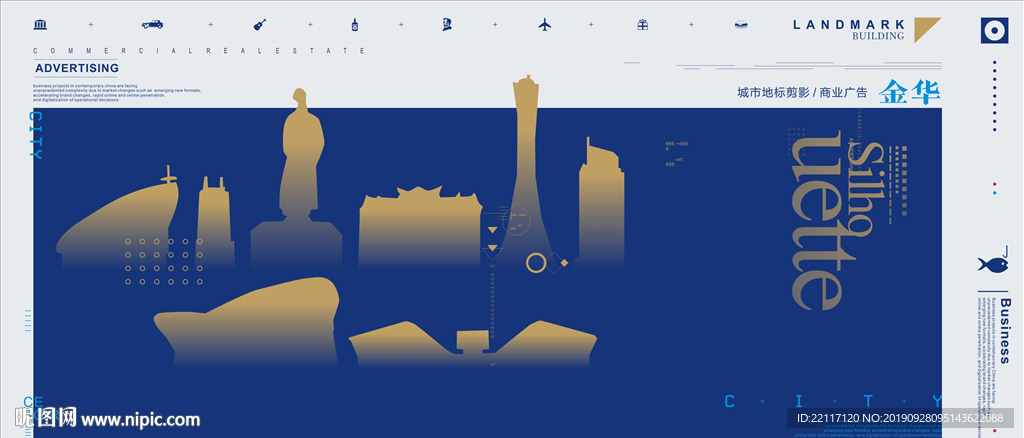Click the 金华 city name

[910, 92]
